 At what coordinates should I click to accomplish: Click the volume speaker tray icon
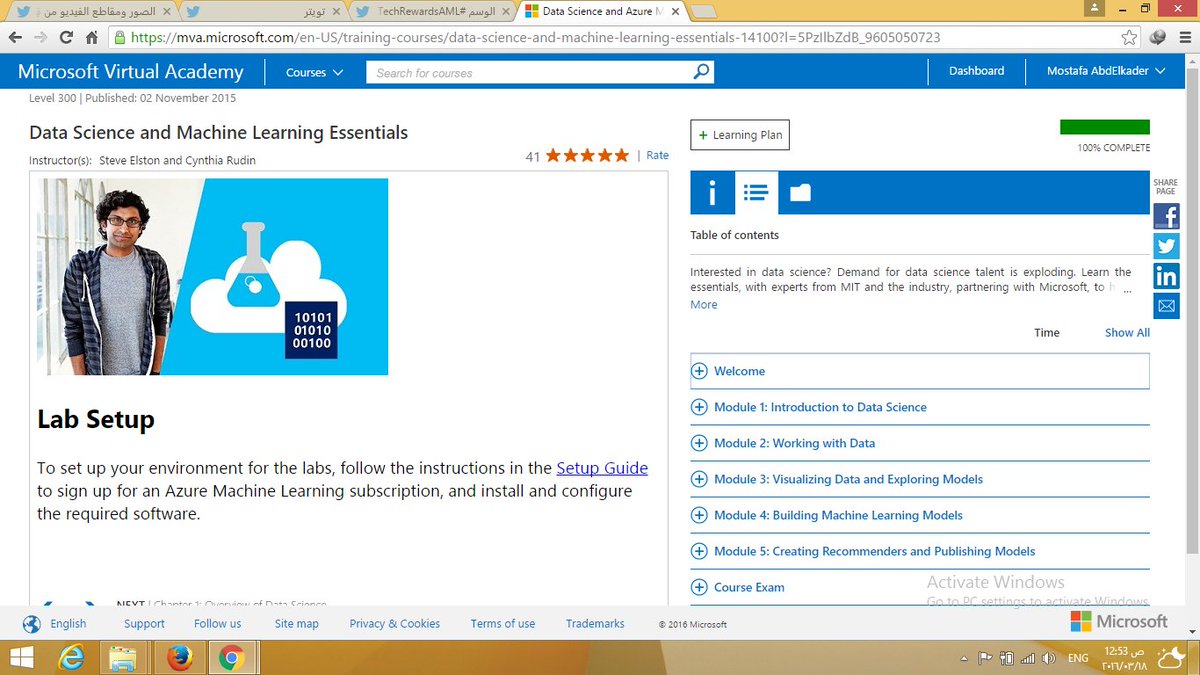click(1046, 658)
